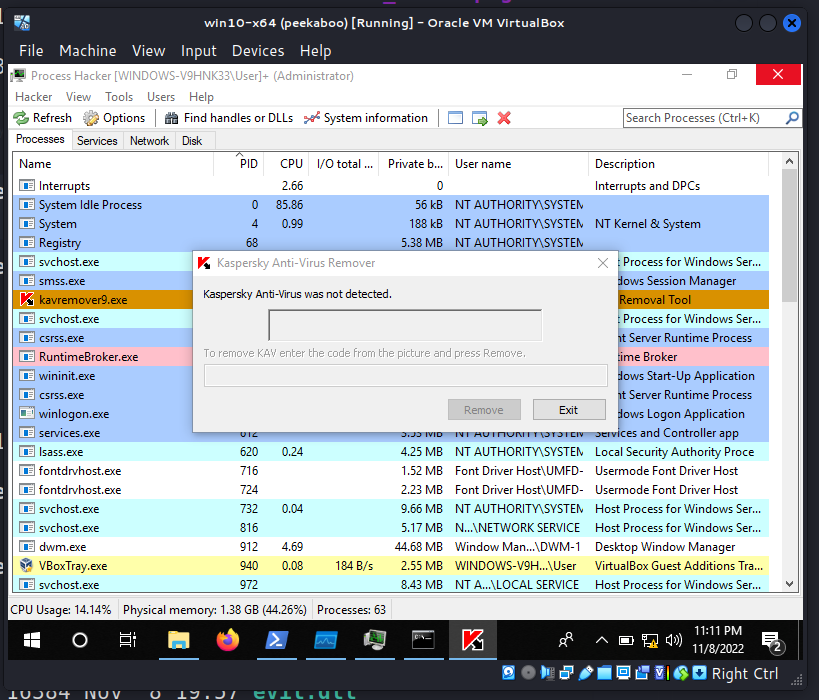Open the notification center with badge 2
The width and height of the screenshot is (819, 700).
771,641
